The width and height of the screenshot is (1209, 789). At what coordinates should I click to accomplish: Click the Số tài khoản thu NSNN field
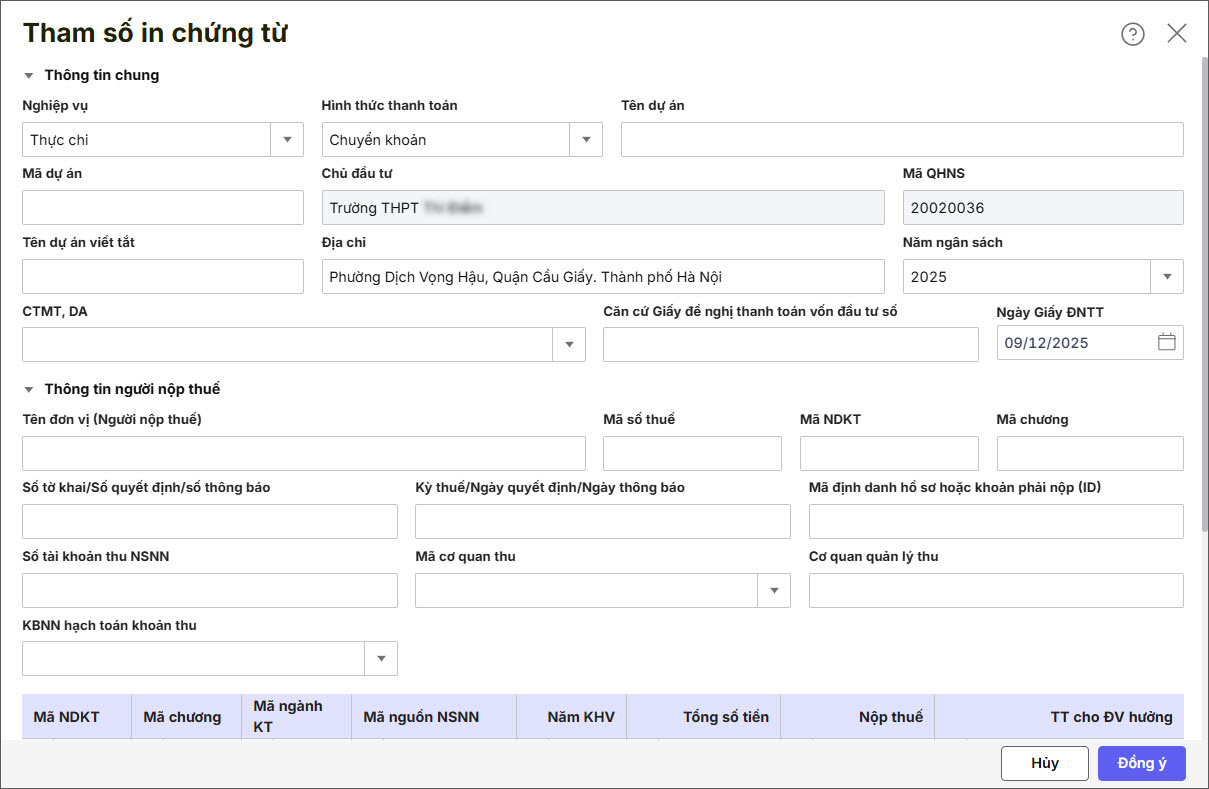(209, 591)
